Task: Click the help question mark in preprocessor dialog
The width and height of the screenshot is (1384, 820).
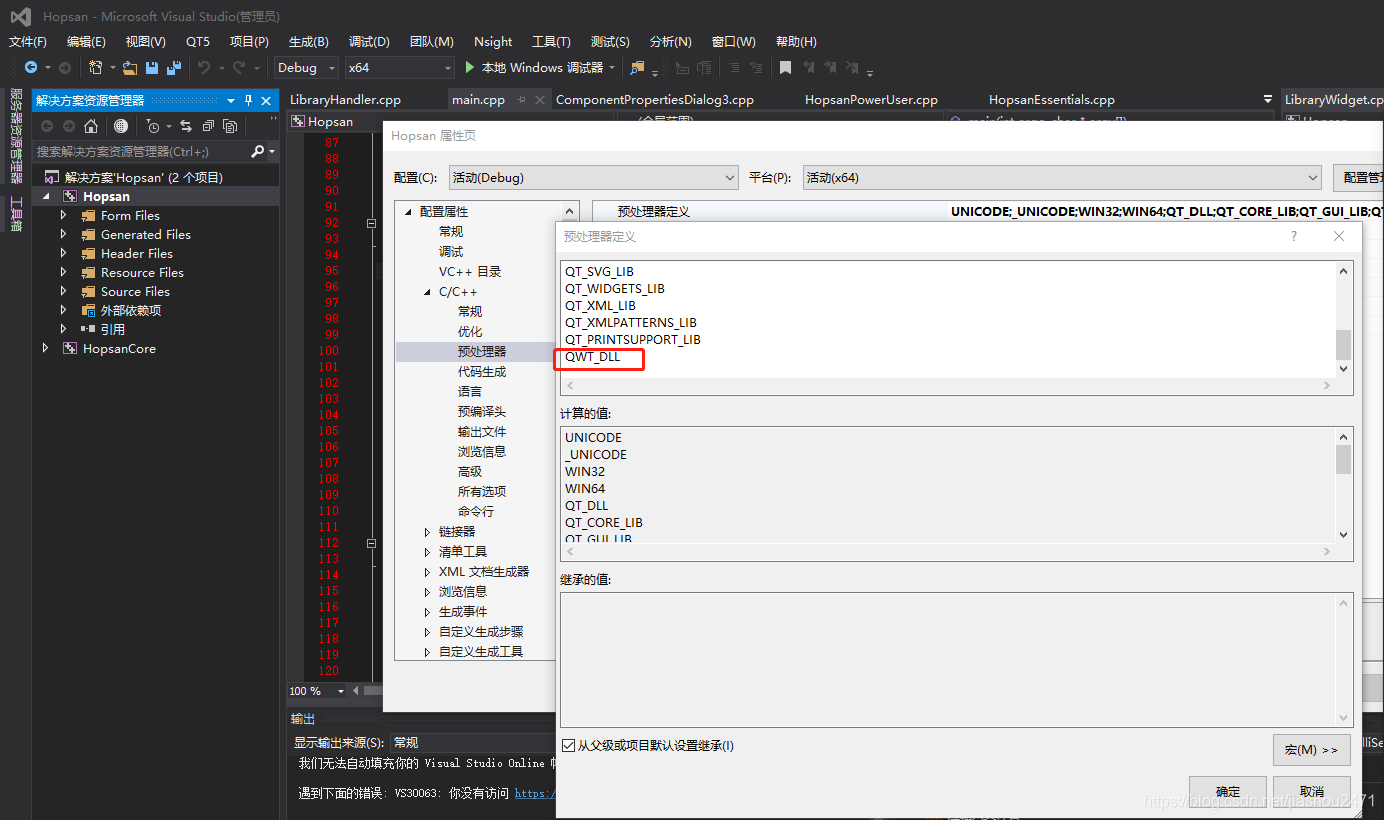Action: coord(1294,236)
